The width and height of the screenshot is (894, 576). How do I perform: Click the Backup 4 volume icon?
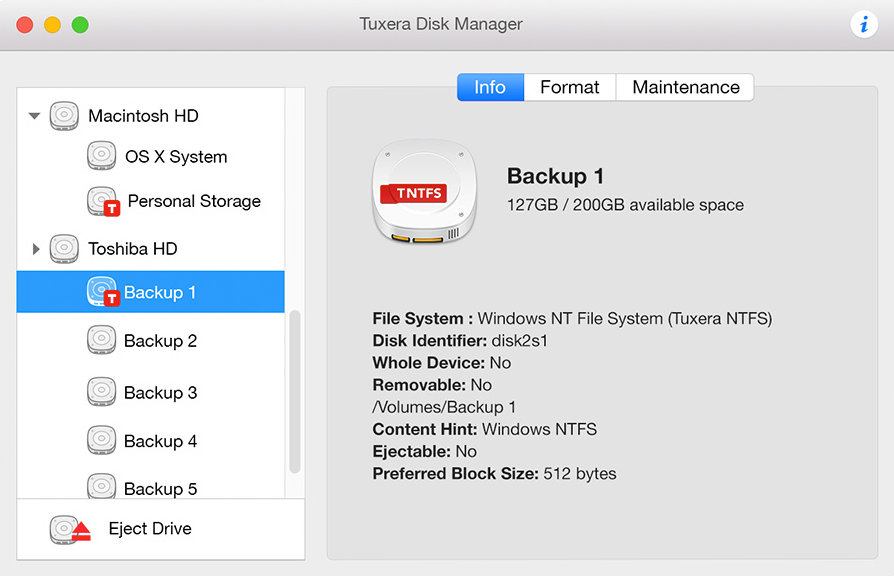101,441
